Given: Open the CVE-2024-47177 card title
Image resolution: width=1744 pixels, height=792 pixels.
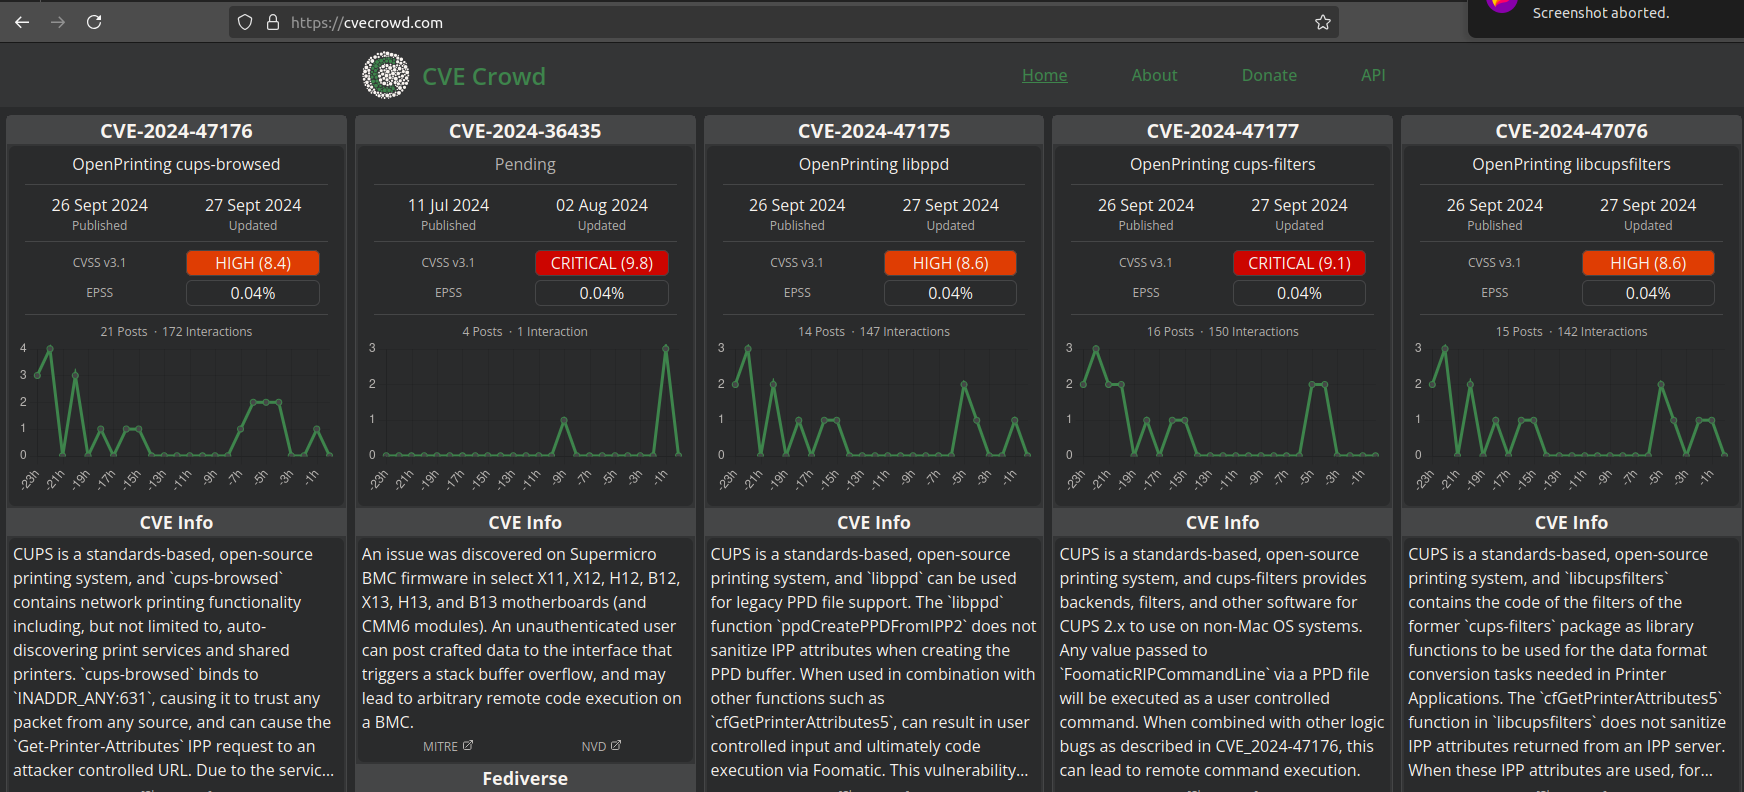Looking at the screenshot, I should (1222, 131).
